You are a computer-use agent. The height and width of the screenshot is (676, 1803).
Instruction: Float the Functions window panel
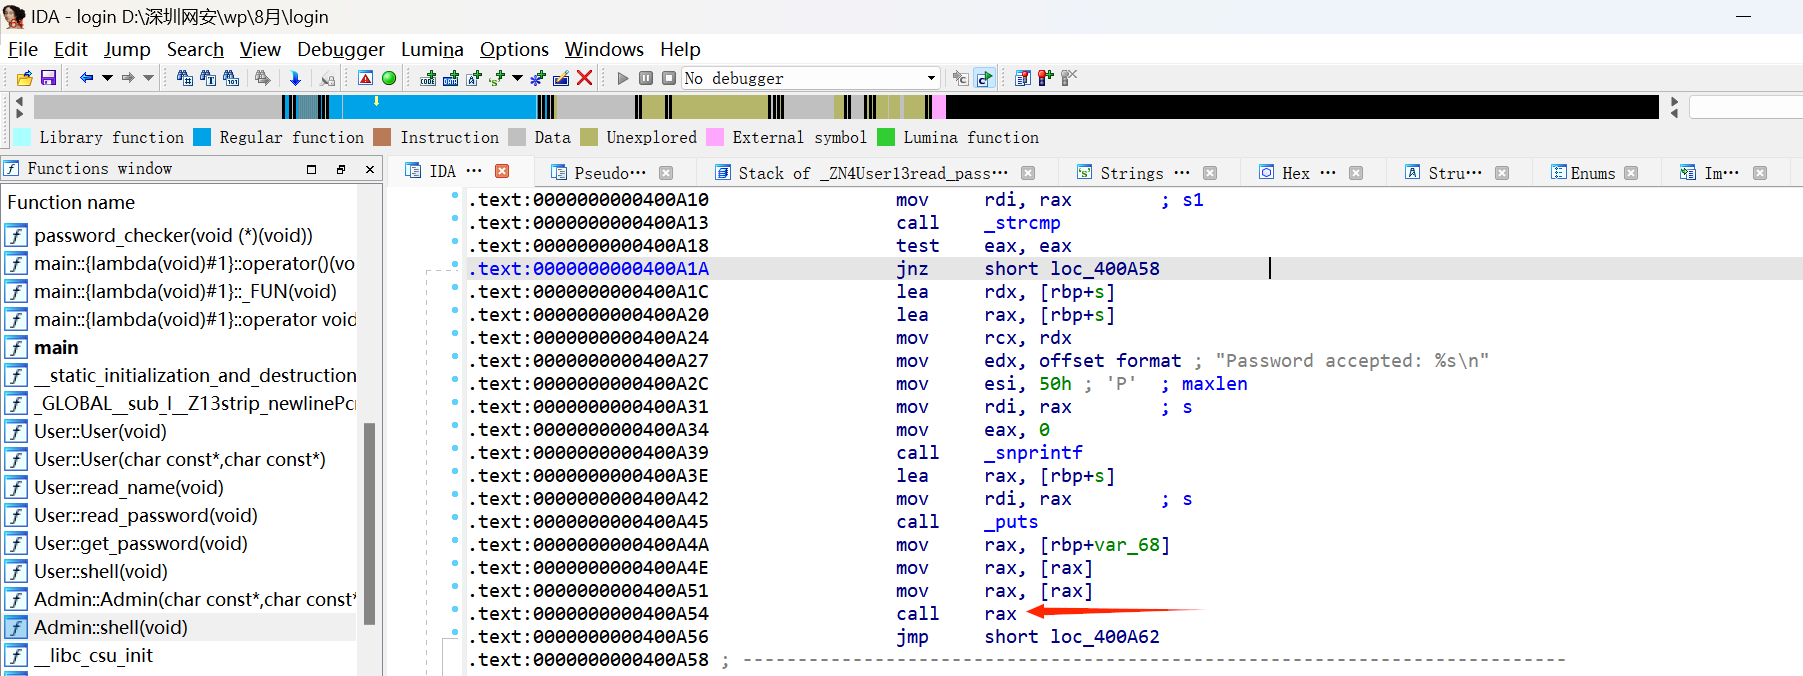coord(341,169)
